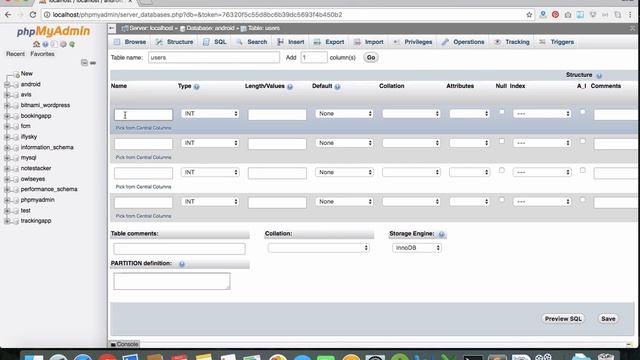Image resolution: width=640 pixels, height=360 pixels.
Task: Click the browser back arrow
Action: [x=8, y=15]
